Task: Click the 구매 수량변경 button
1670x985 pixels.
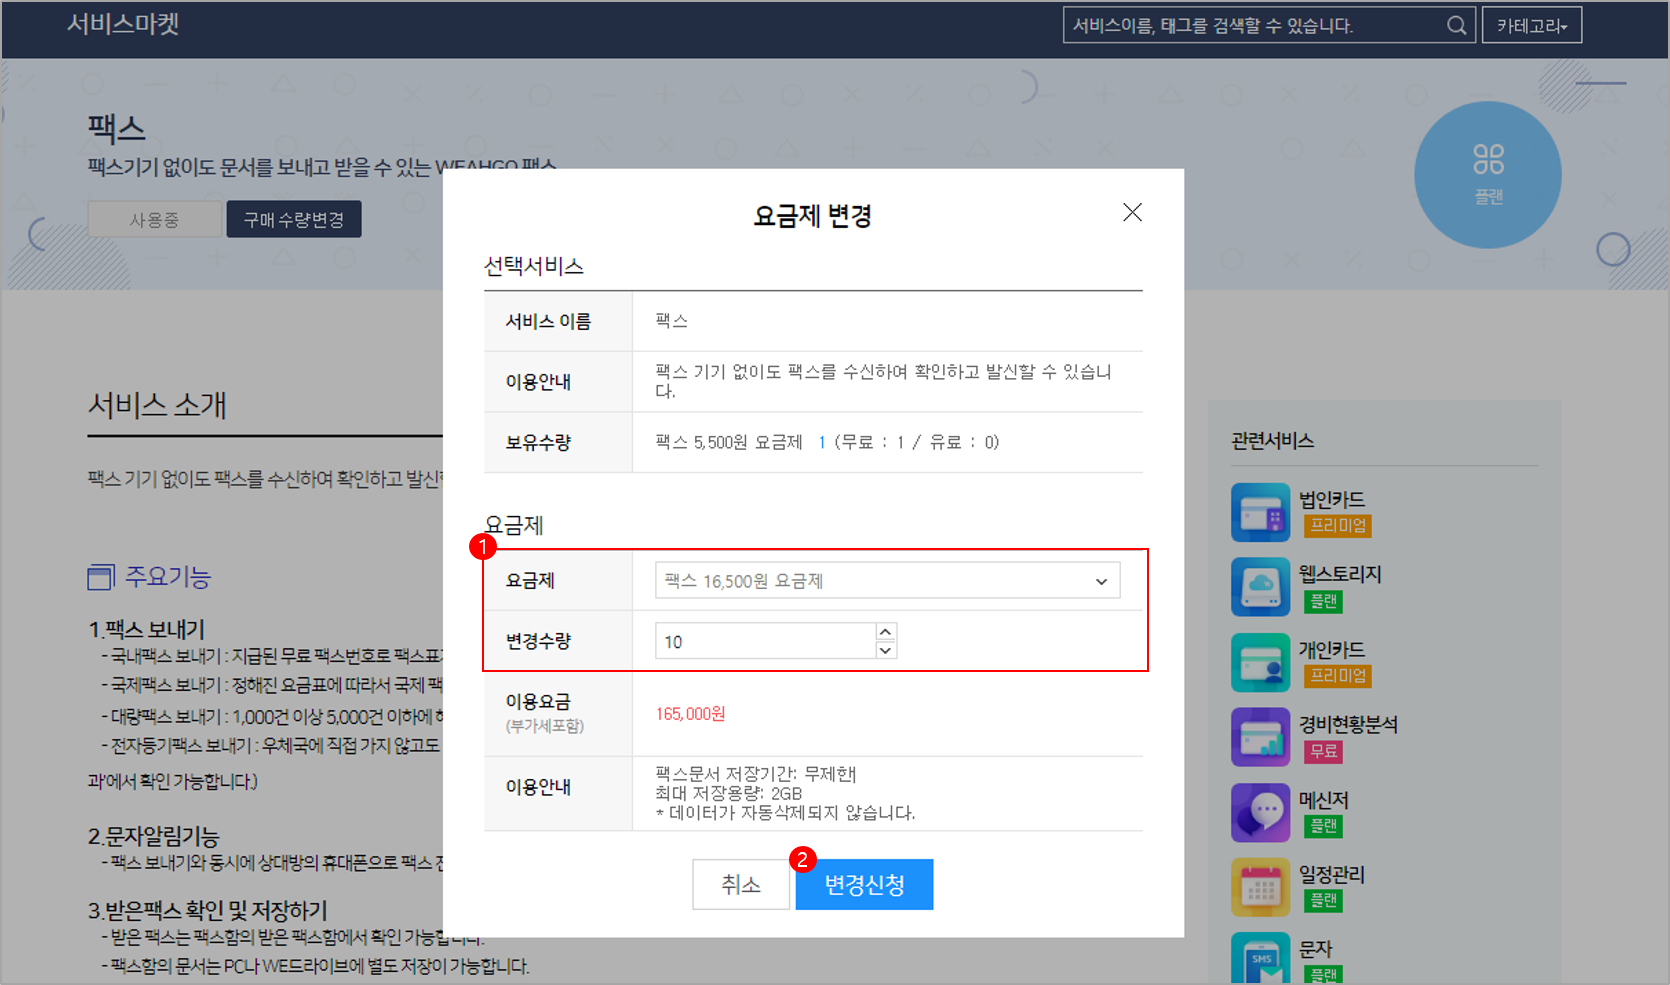Action: (x=294, y=220)
